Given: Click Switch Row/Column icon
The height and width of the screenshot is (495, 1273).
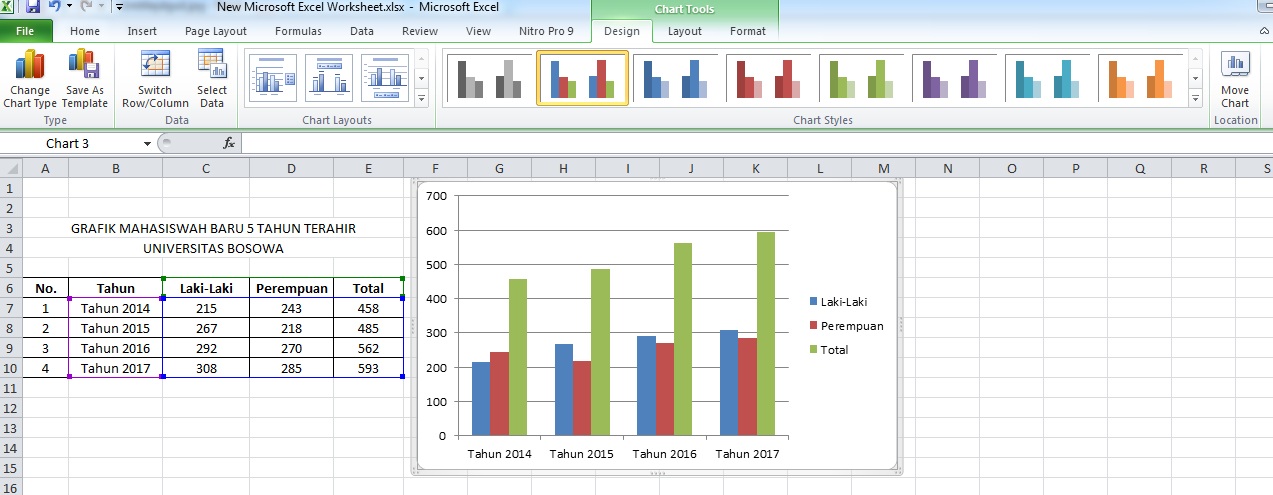Looking at the screenshot, I should [x=155, y=80].
